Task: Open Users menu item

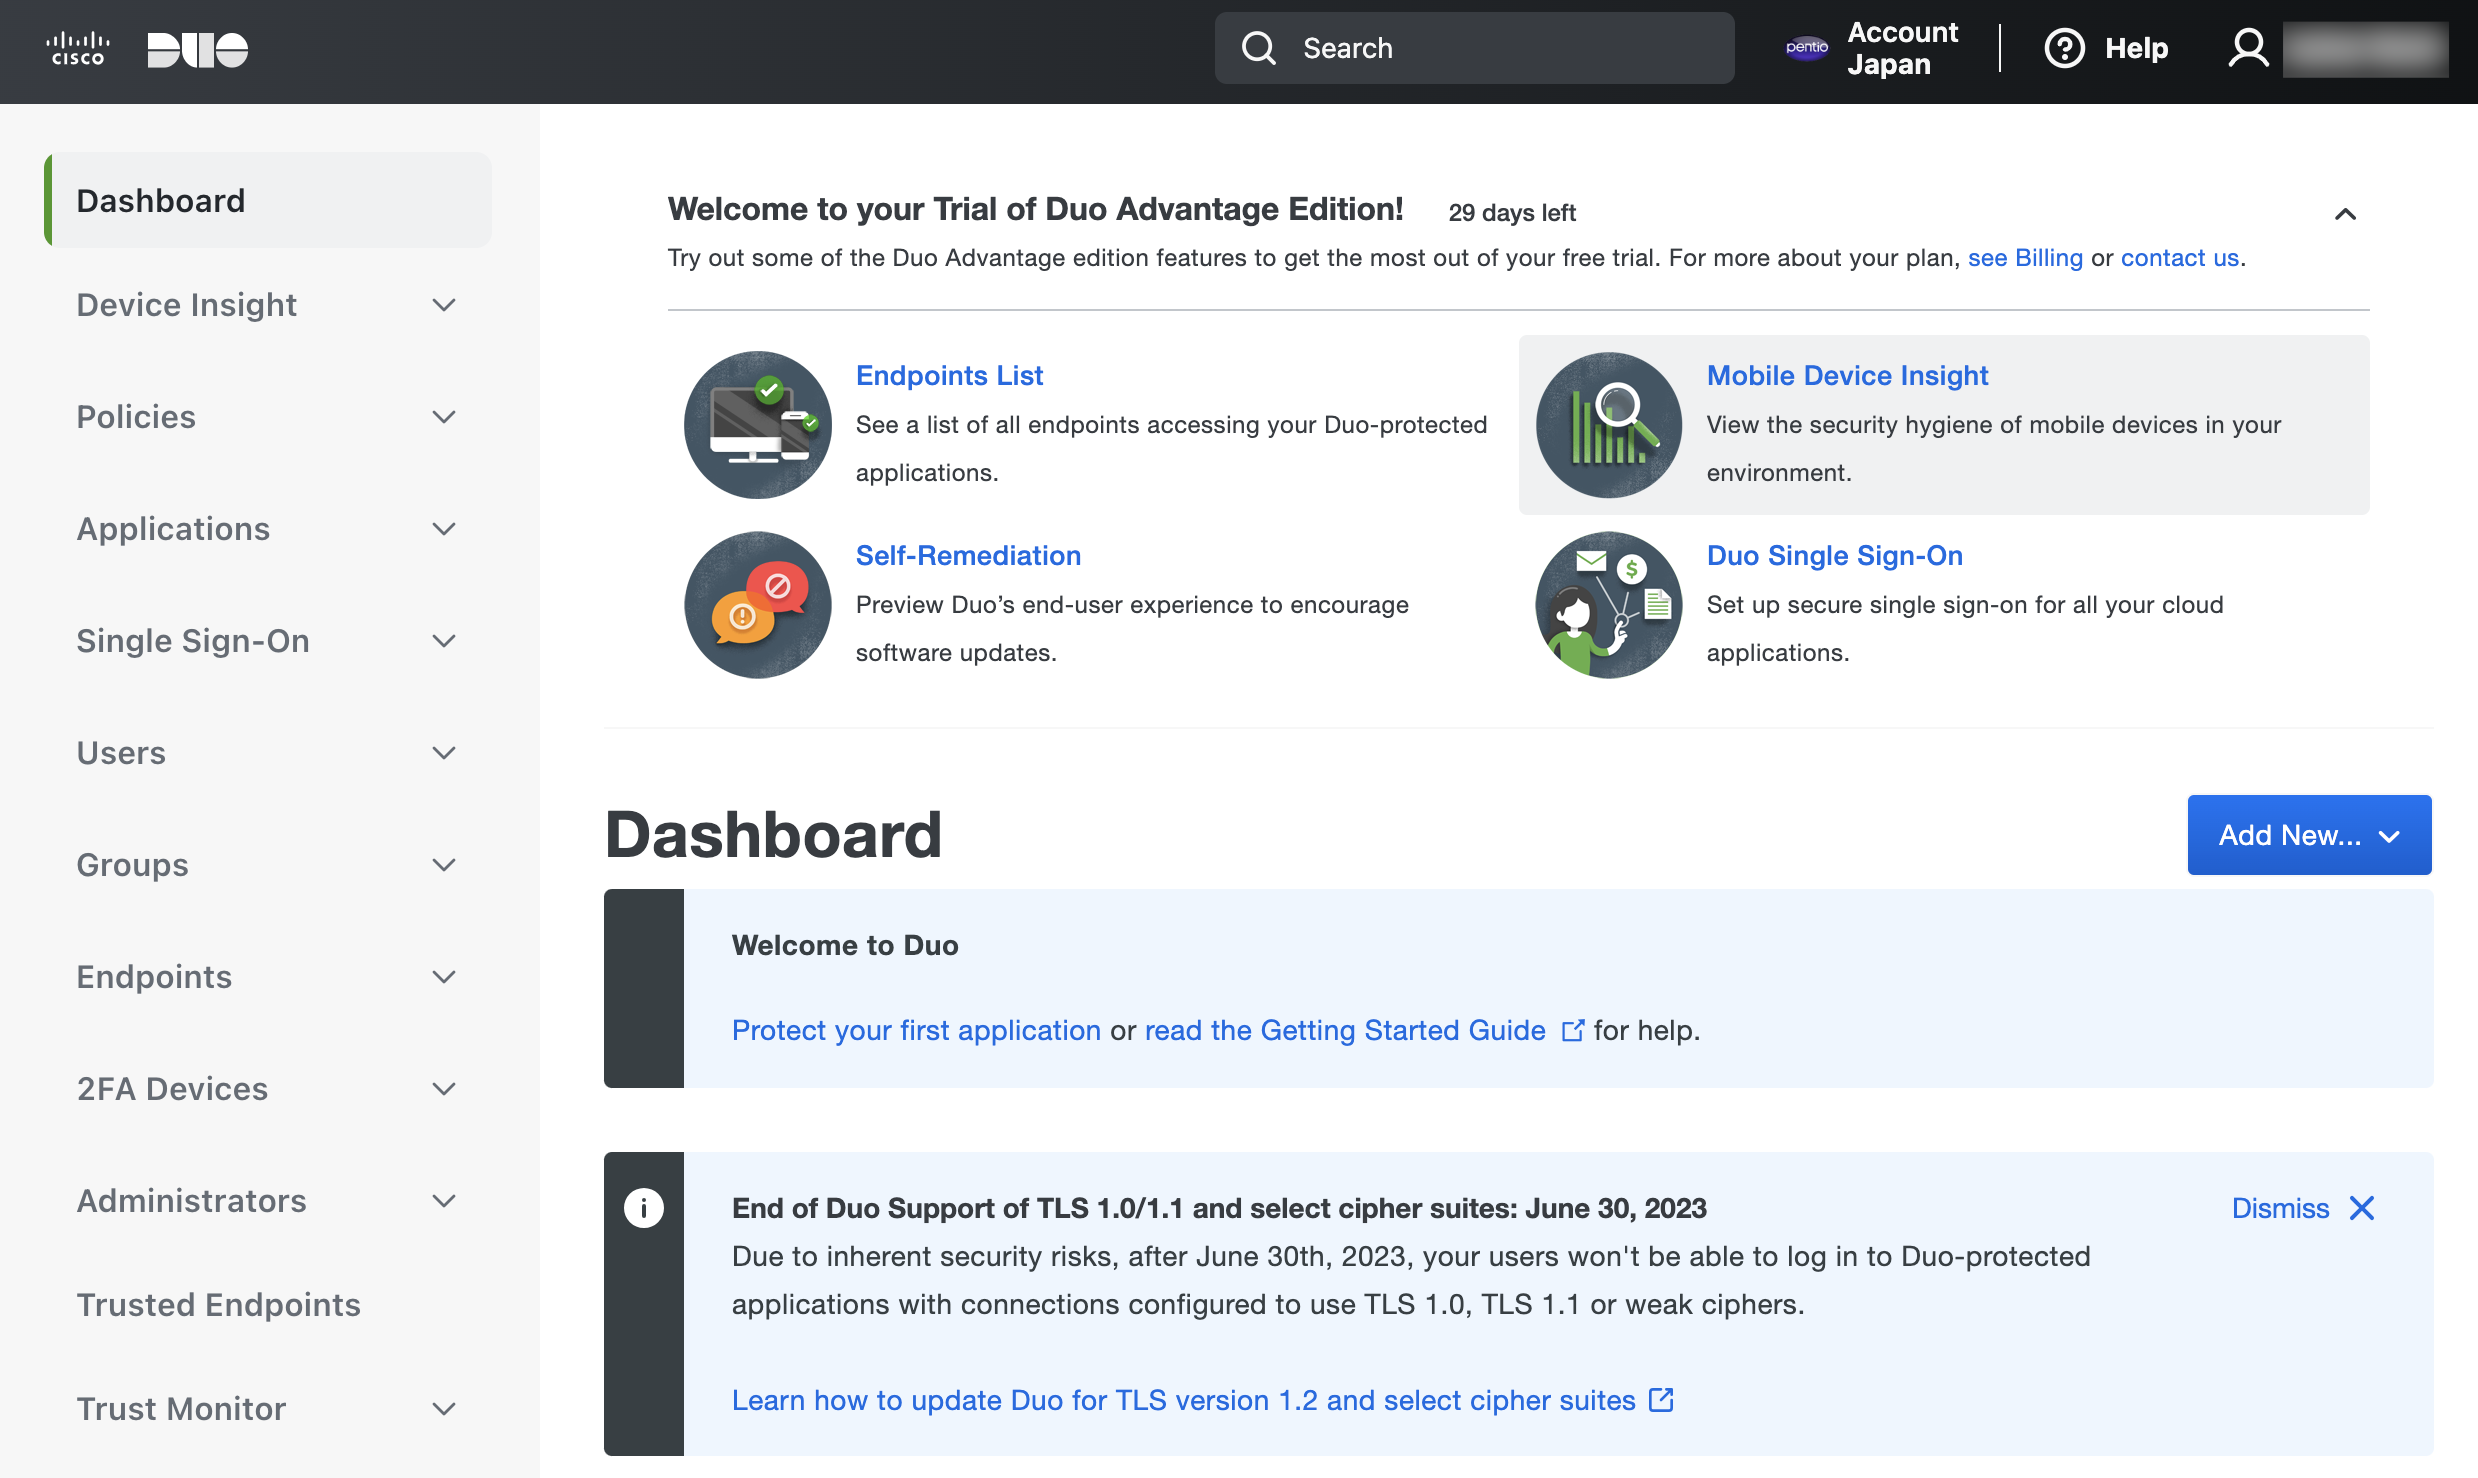Action: click(121, 753)
